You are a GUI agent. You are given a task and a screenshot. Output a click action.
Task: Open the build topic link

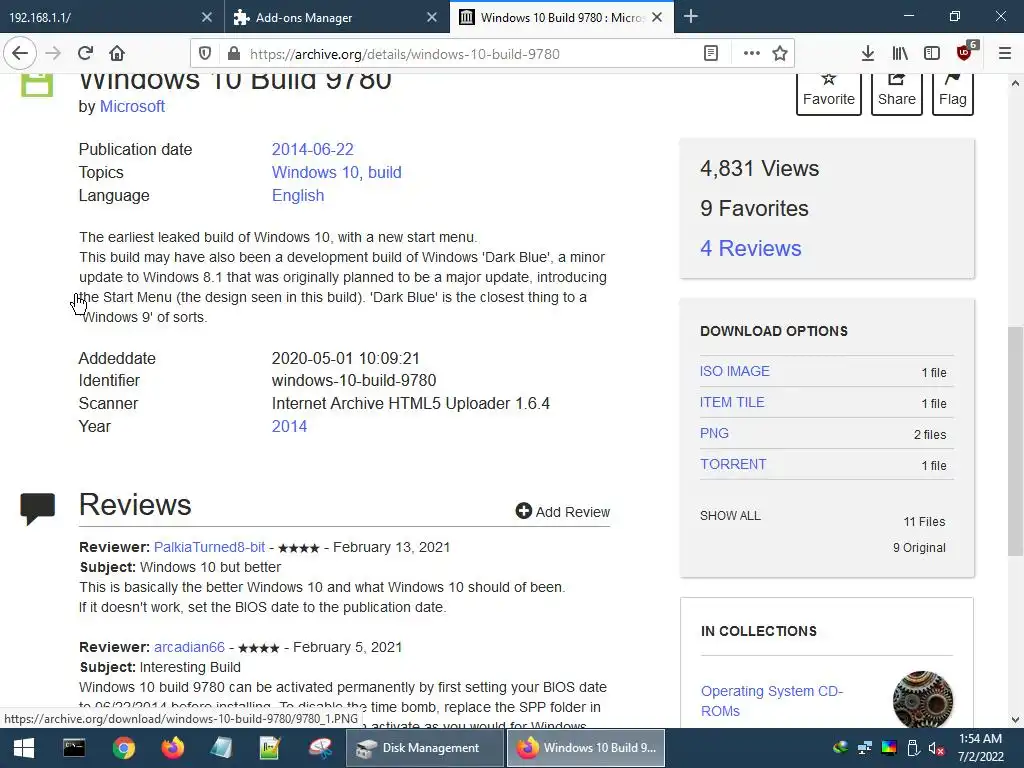385,172
